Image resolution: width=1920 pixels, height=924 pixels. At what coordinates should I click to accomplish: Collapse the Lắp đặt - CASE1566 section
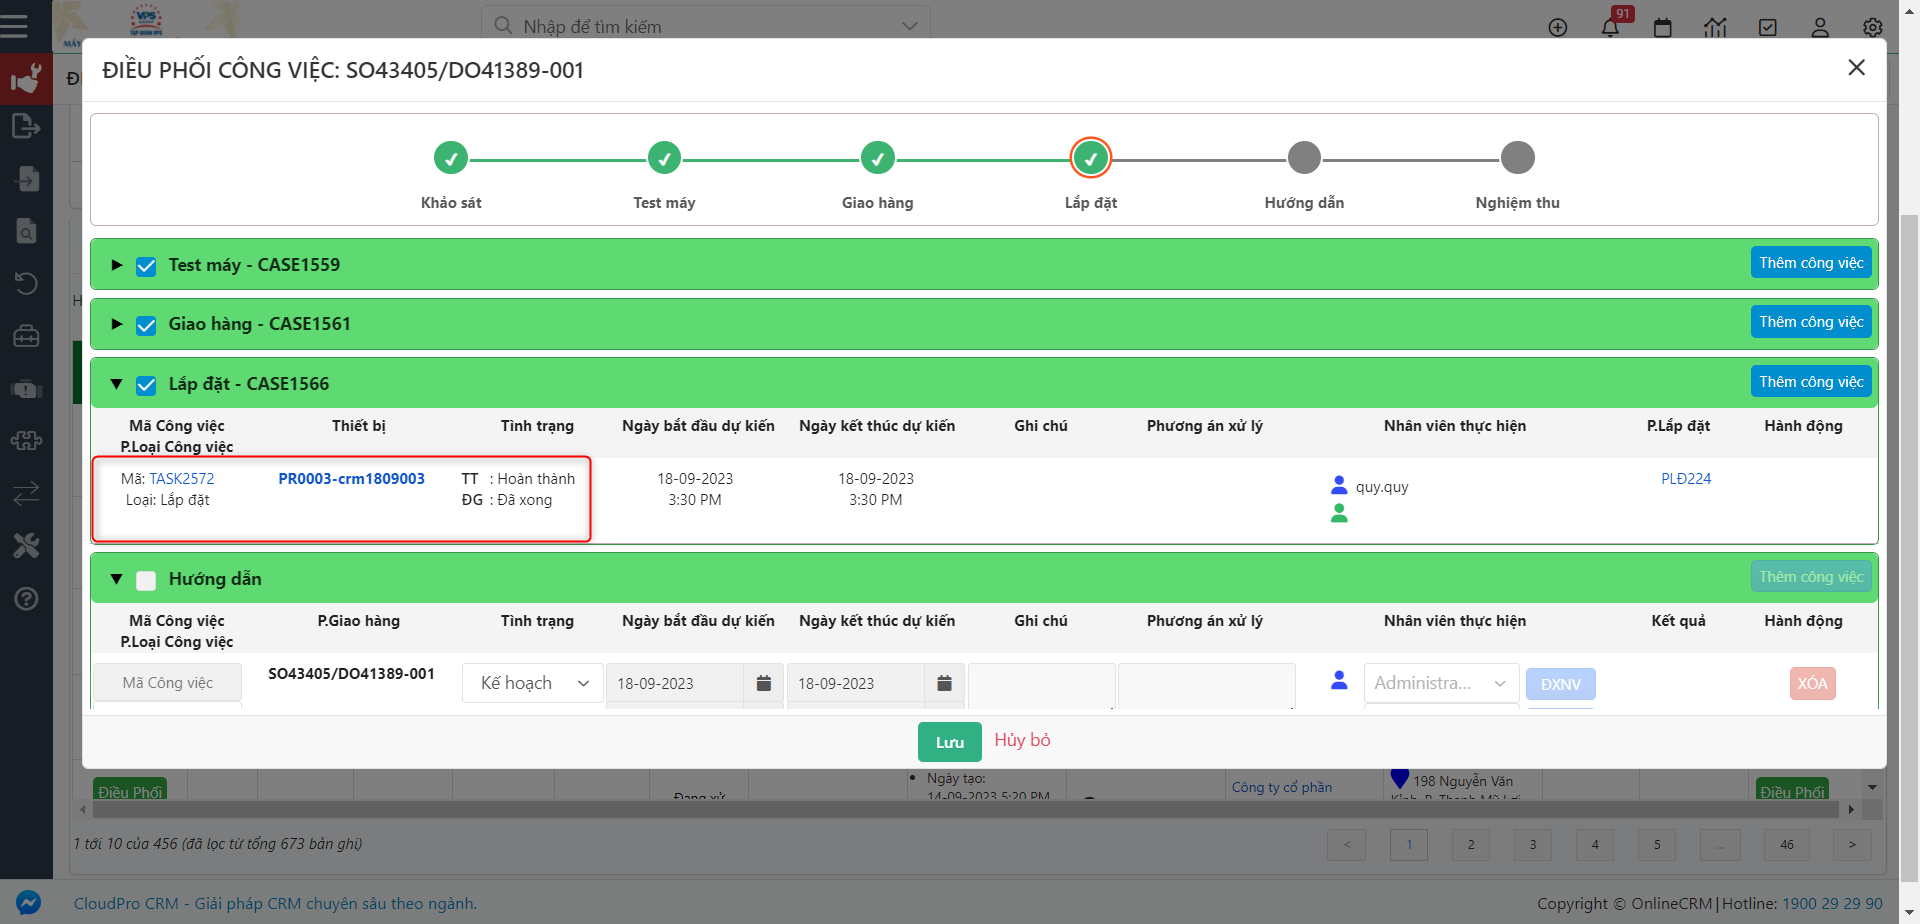(117, 384)
